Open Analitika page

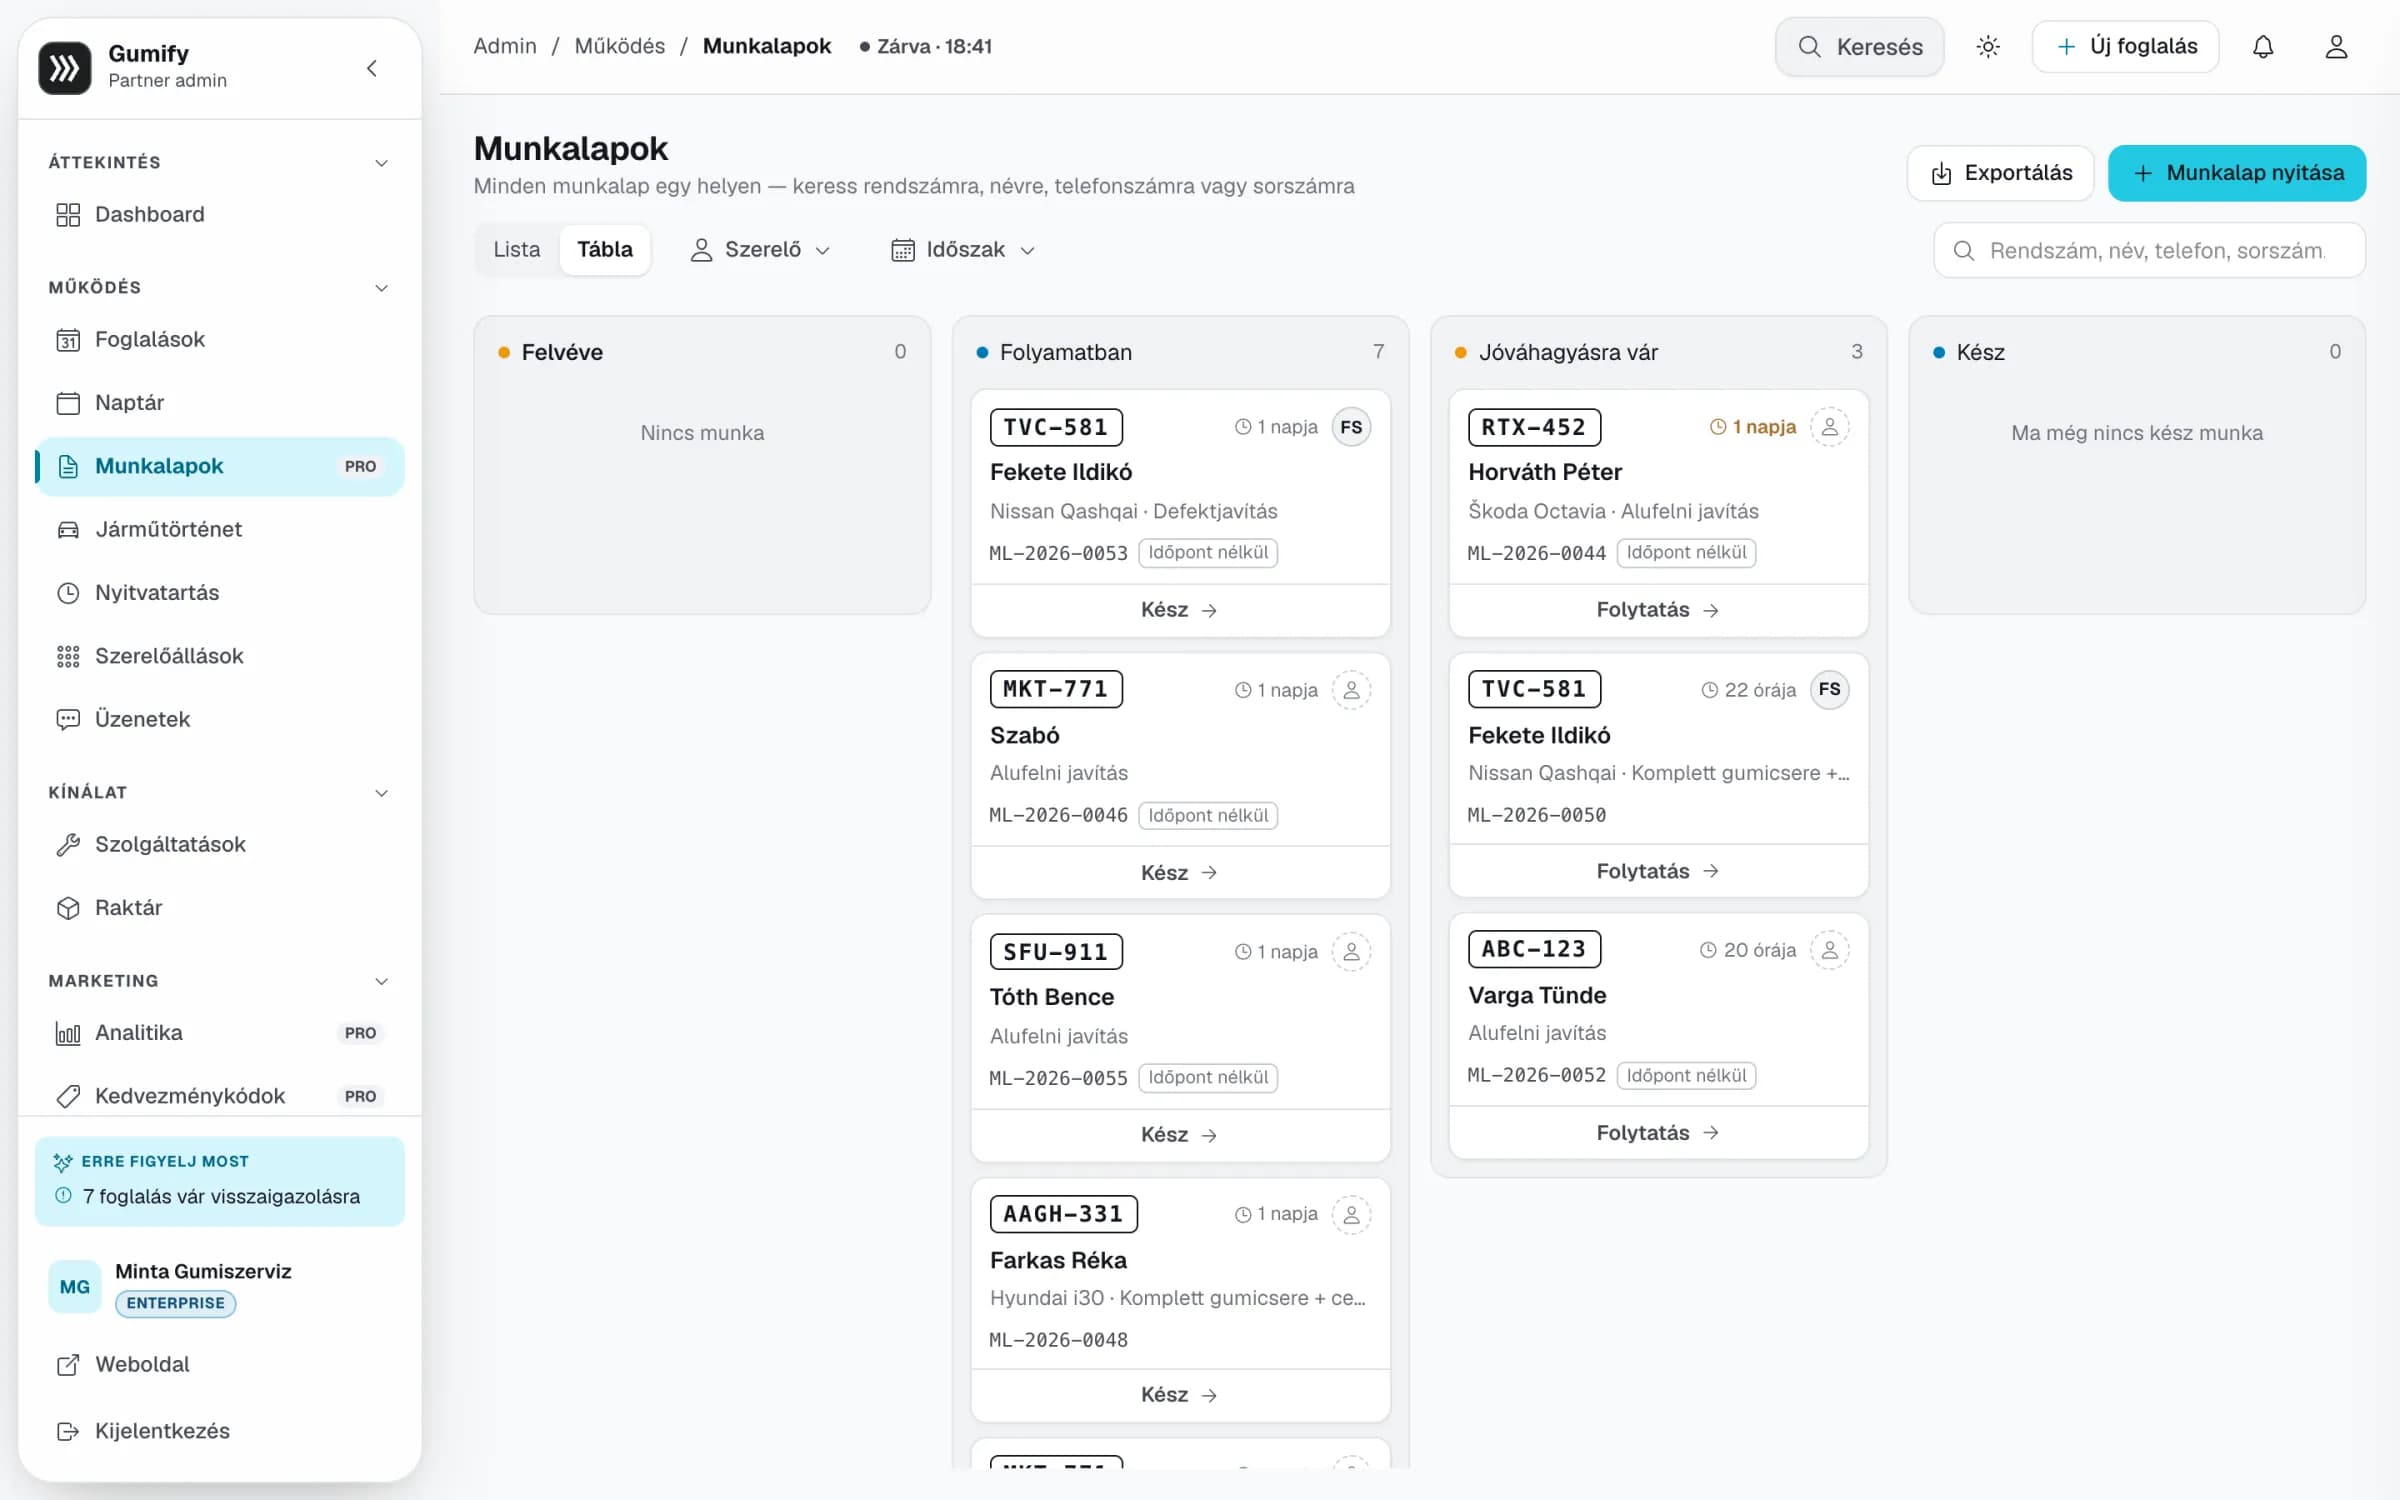[x=220, y=1033]
